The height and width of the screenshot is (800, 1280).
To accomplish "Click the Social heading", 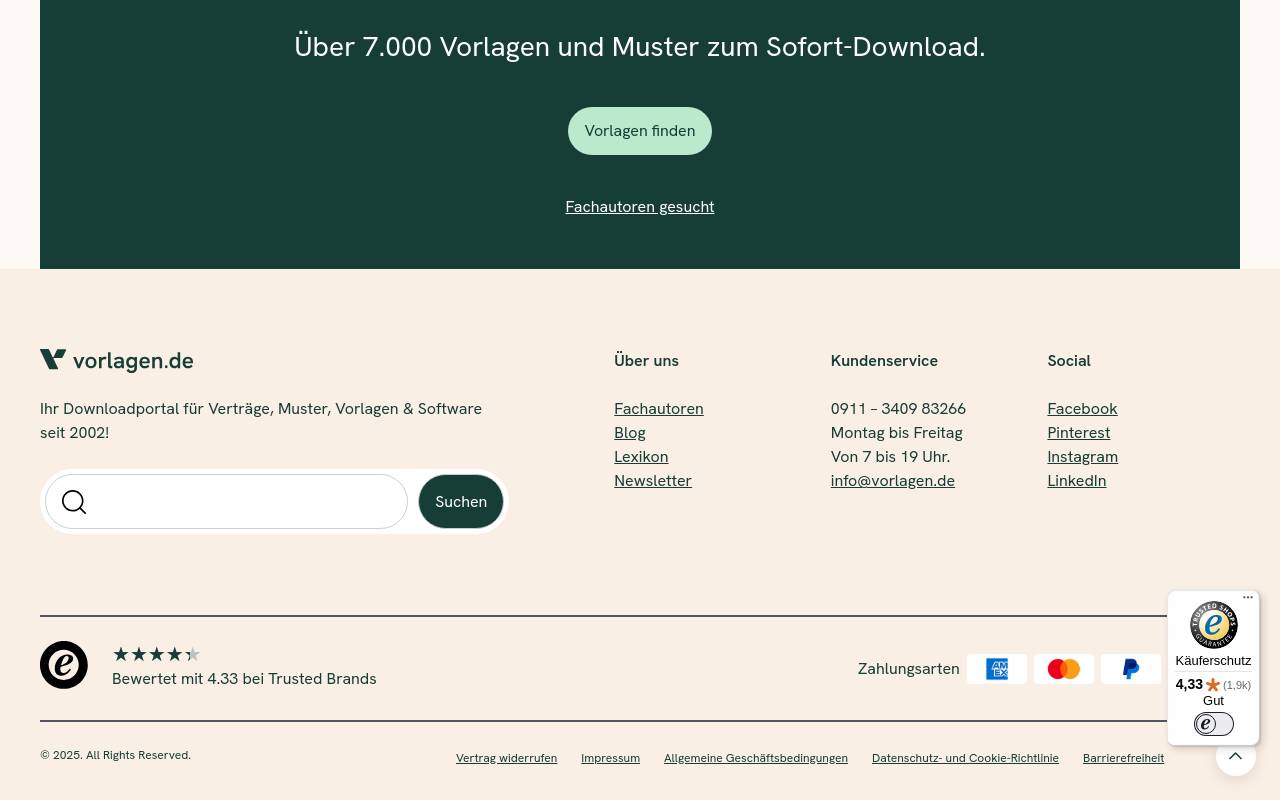I will (1069, 361).
